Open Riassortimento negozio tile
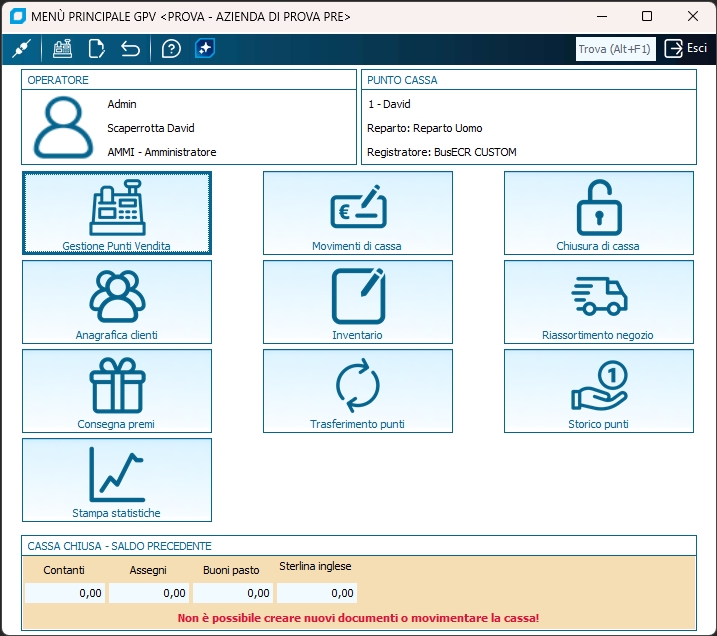 point(598,302)
